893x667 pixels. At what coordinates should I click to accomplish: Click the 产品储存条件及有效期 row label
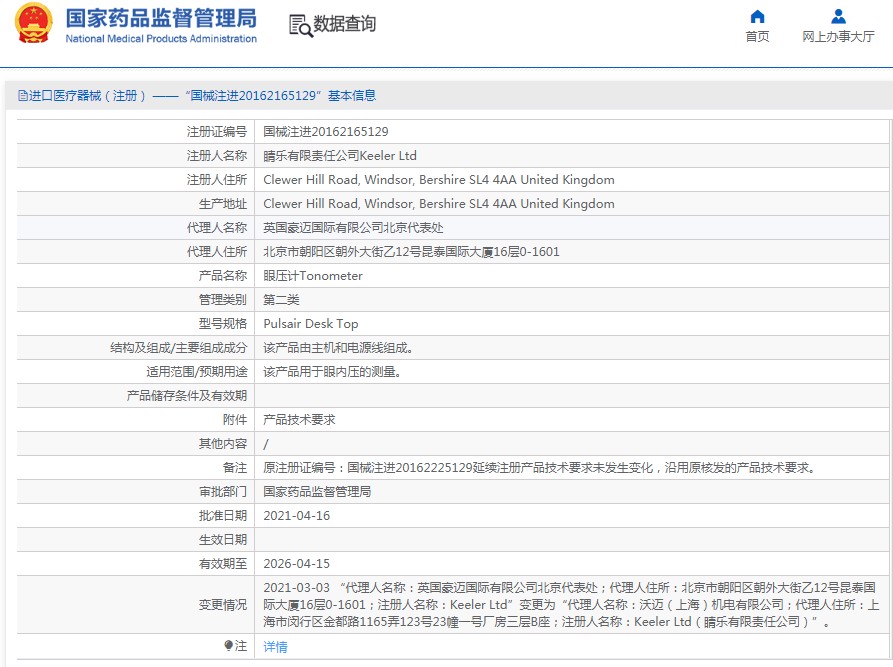(187, 396)
